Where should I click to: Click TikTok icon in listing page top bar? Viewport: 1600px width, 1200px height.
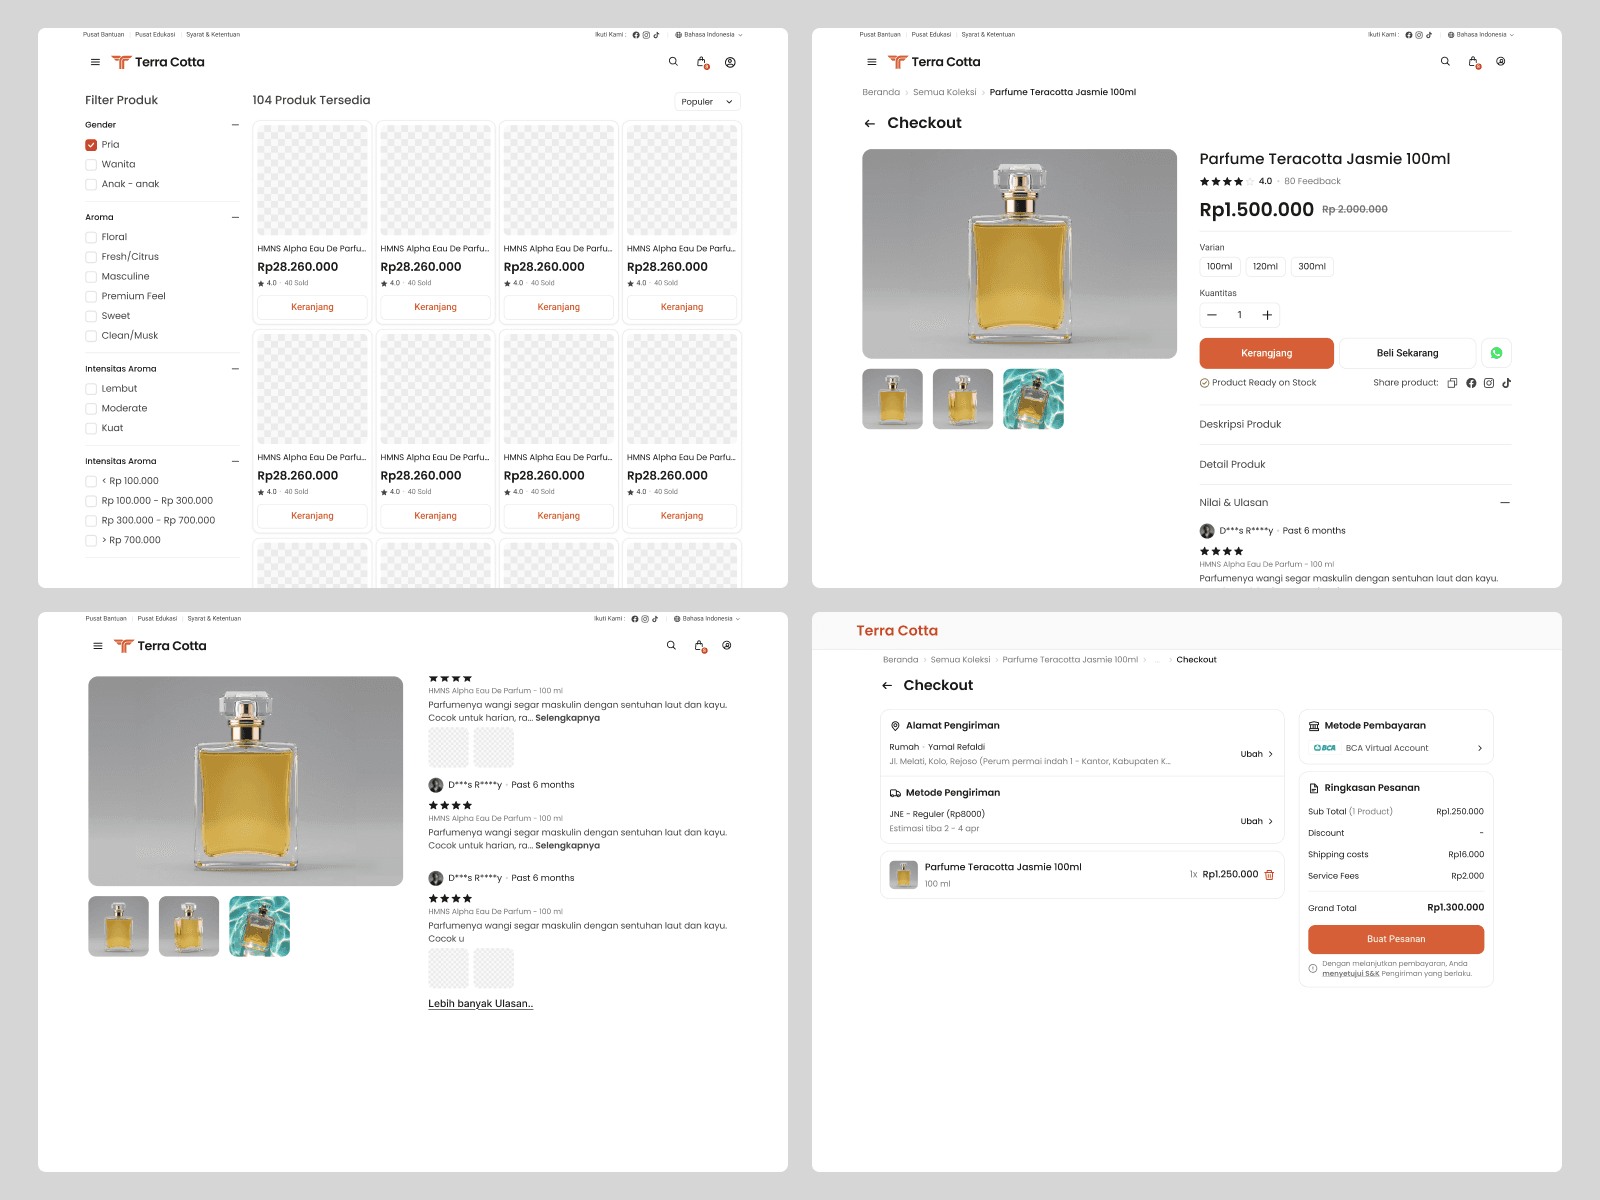tap(656, 35)
